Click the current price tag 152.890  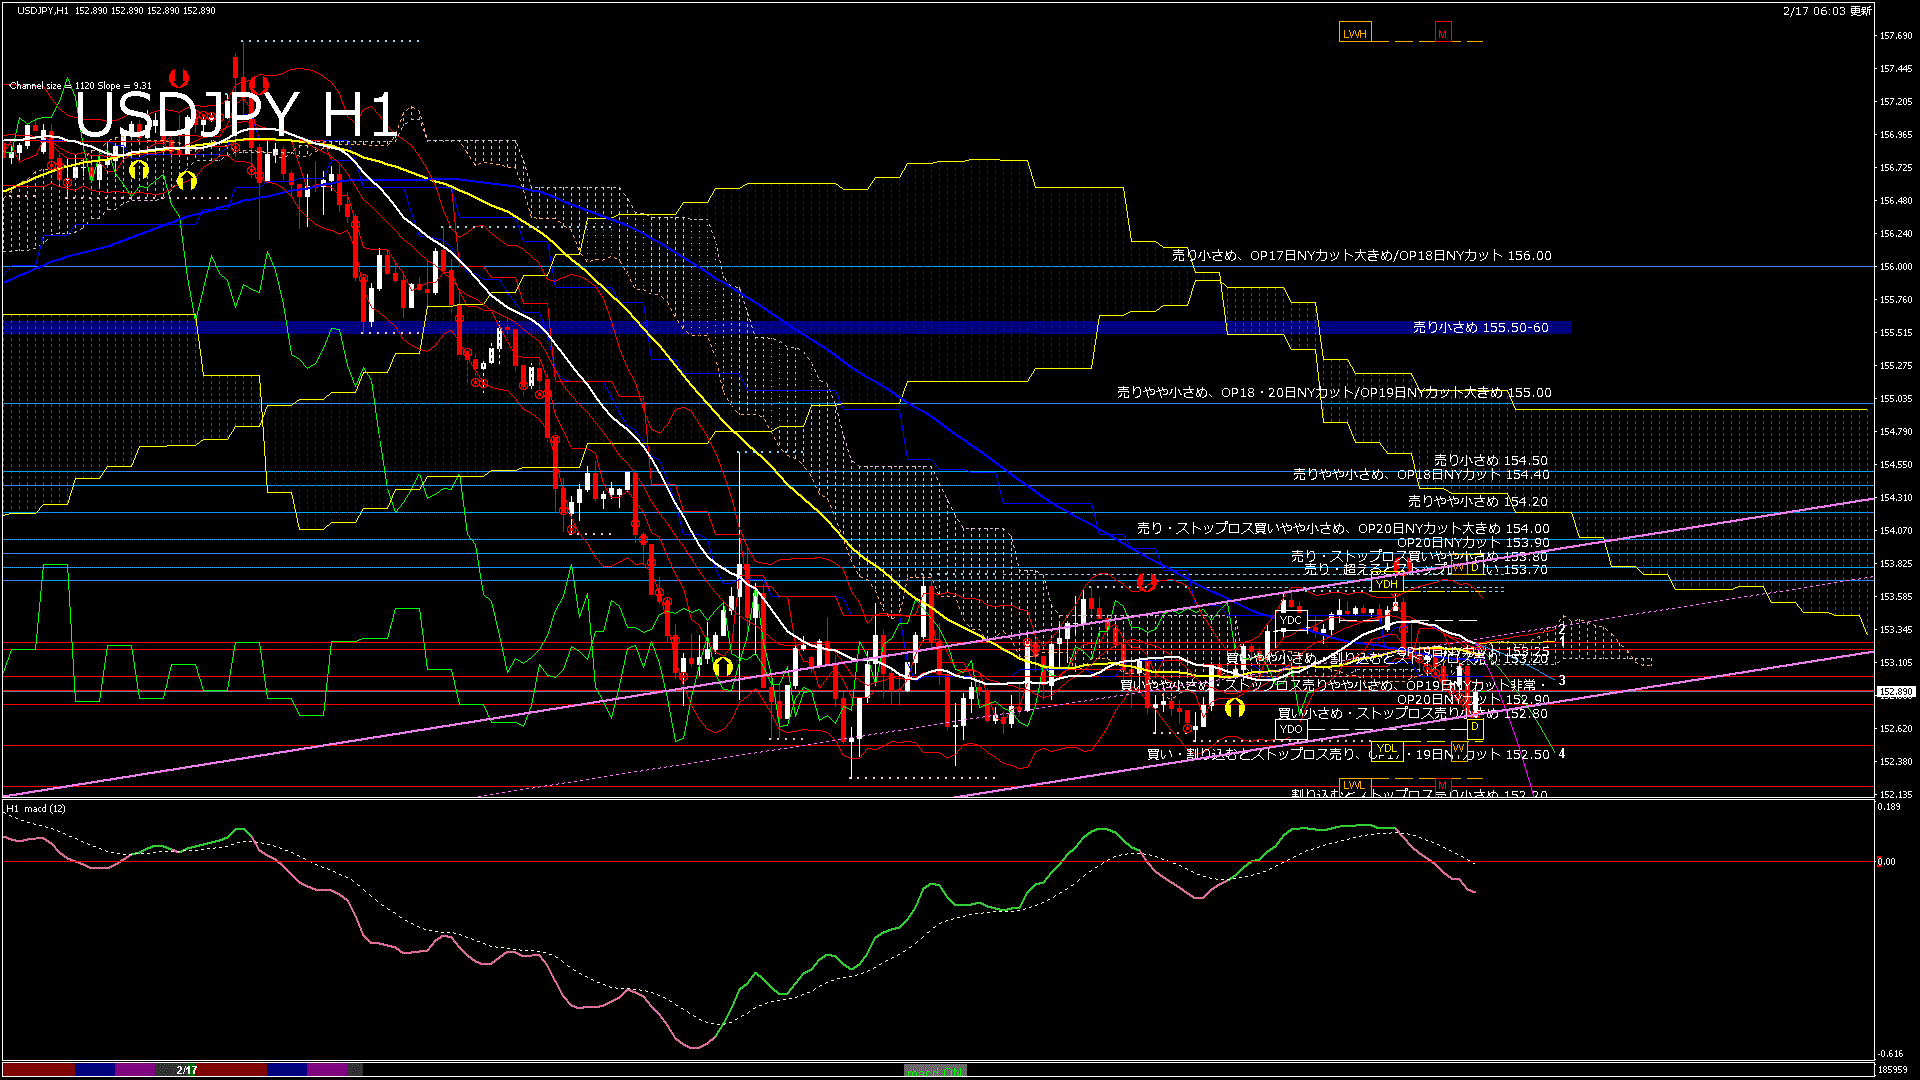pyautogui.click(x=1895, y=692)
